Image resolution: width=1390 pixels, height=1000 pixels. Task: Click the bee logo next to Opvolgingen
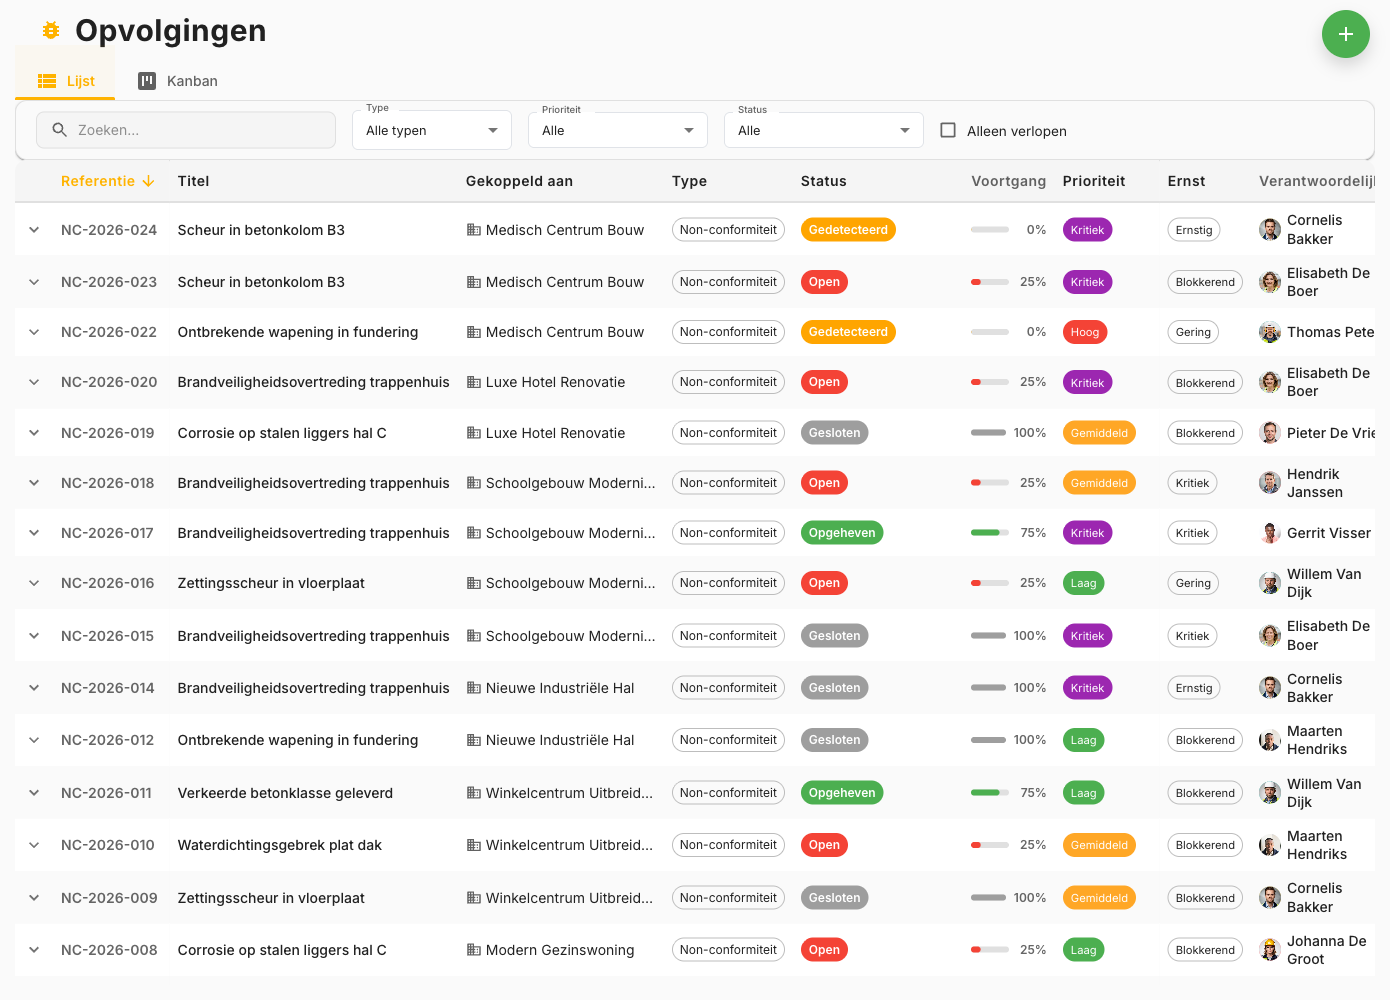click(x=50, y=30)
